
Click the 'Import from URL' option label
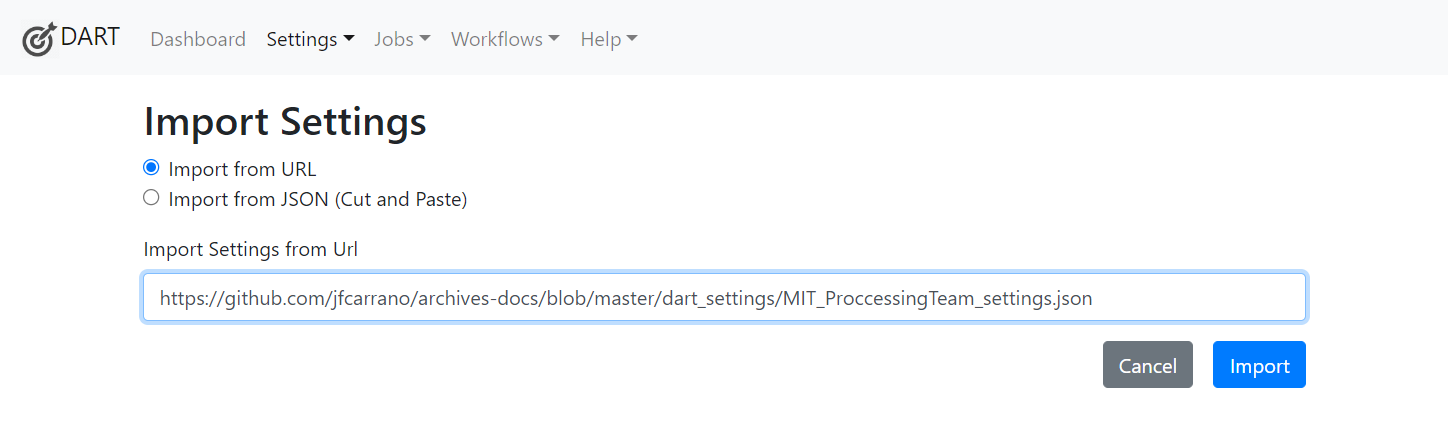coord(242,169)
